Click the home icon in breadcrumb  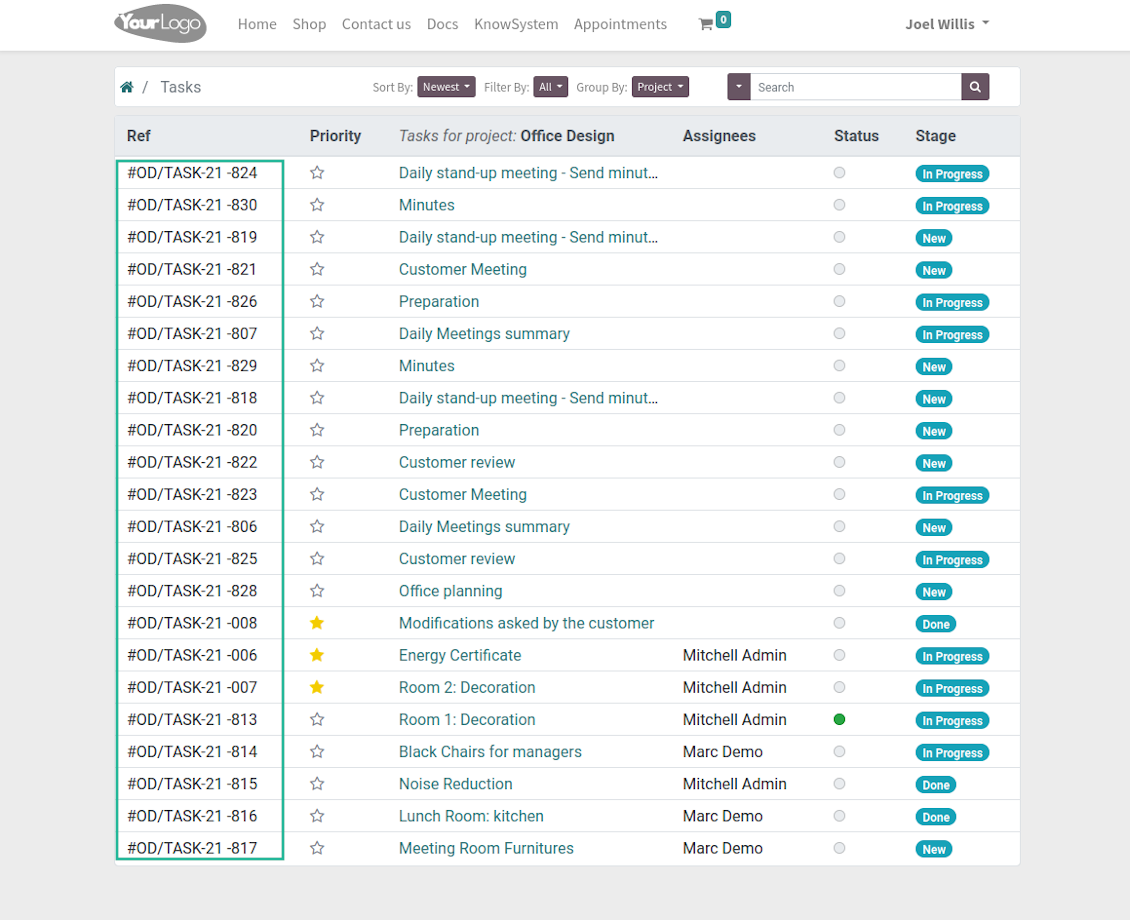coord(127,87)
